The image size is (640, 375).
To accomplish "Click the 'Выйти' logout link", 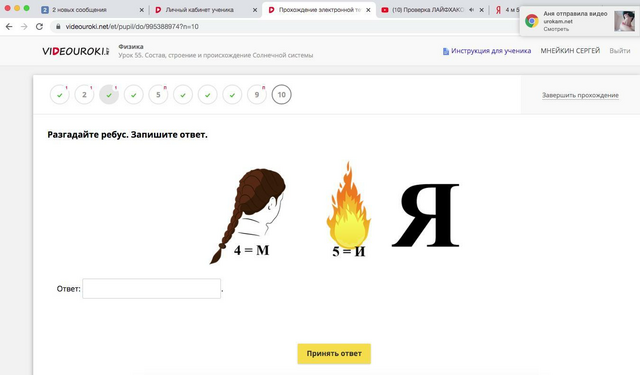I will click(x=620, y=51).
